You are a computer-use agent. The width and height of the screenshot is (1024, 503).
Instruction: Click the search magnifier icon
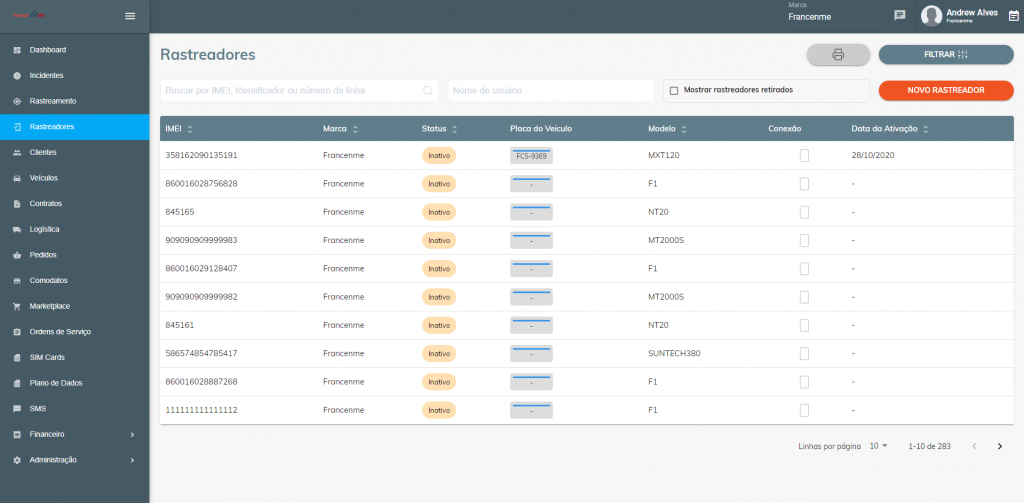point(428,91)
